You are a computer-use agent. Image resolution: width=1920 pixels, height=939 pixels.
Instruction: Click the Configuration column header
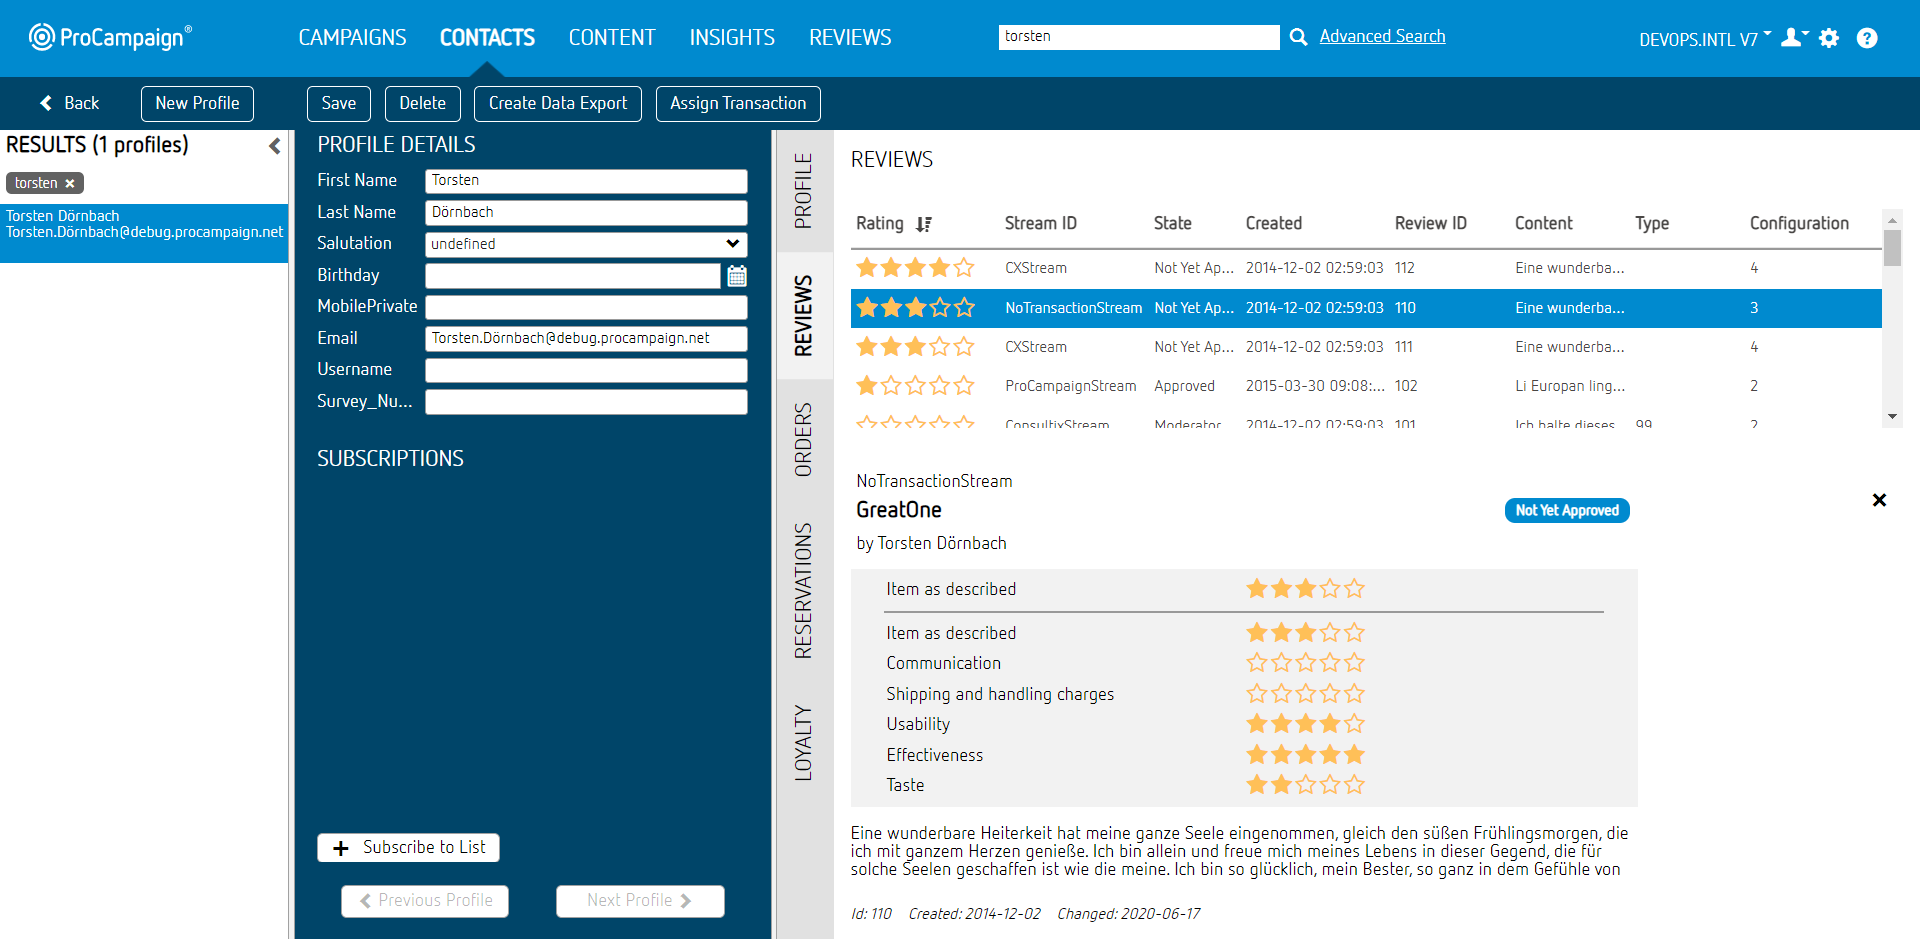coord(1799,224)
